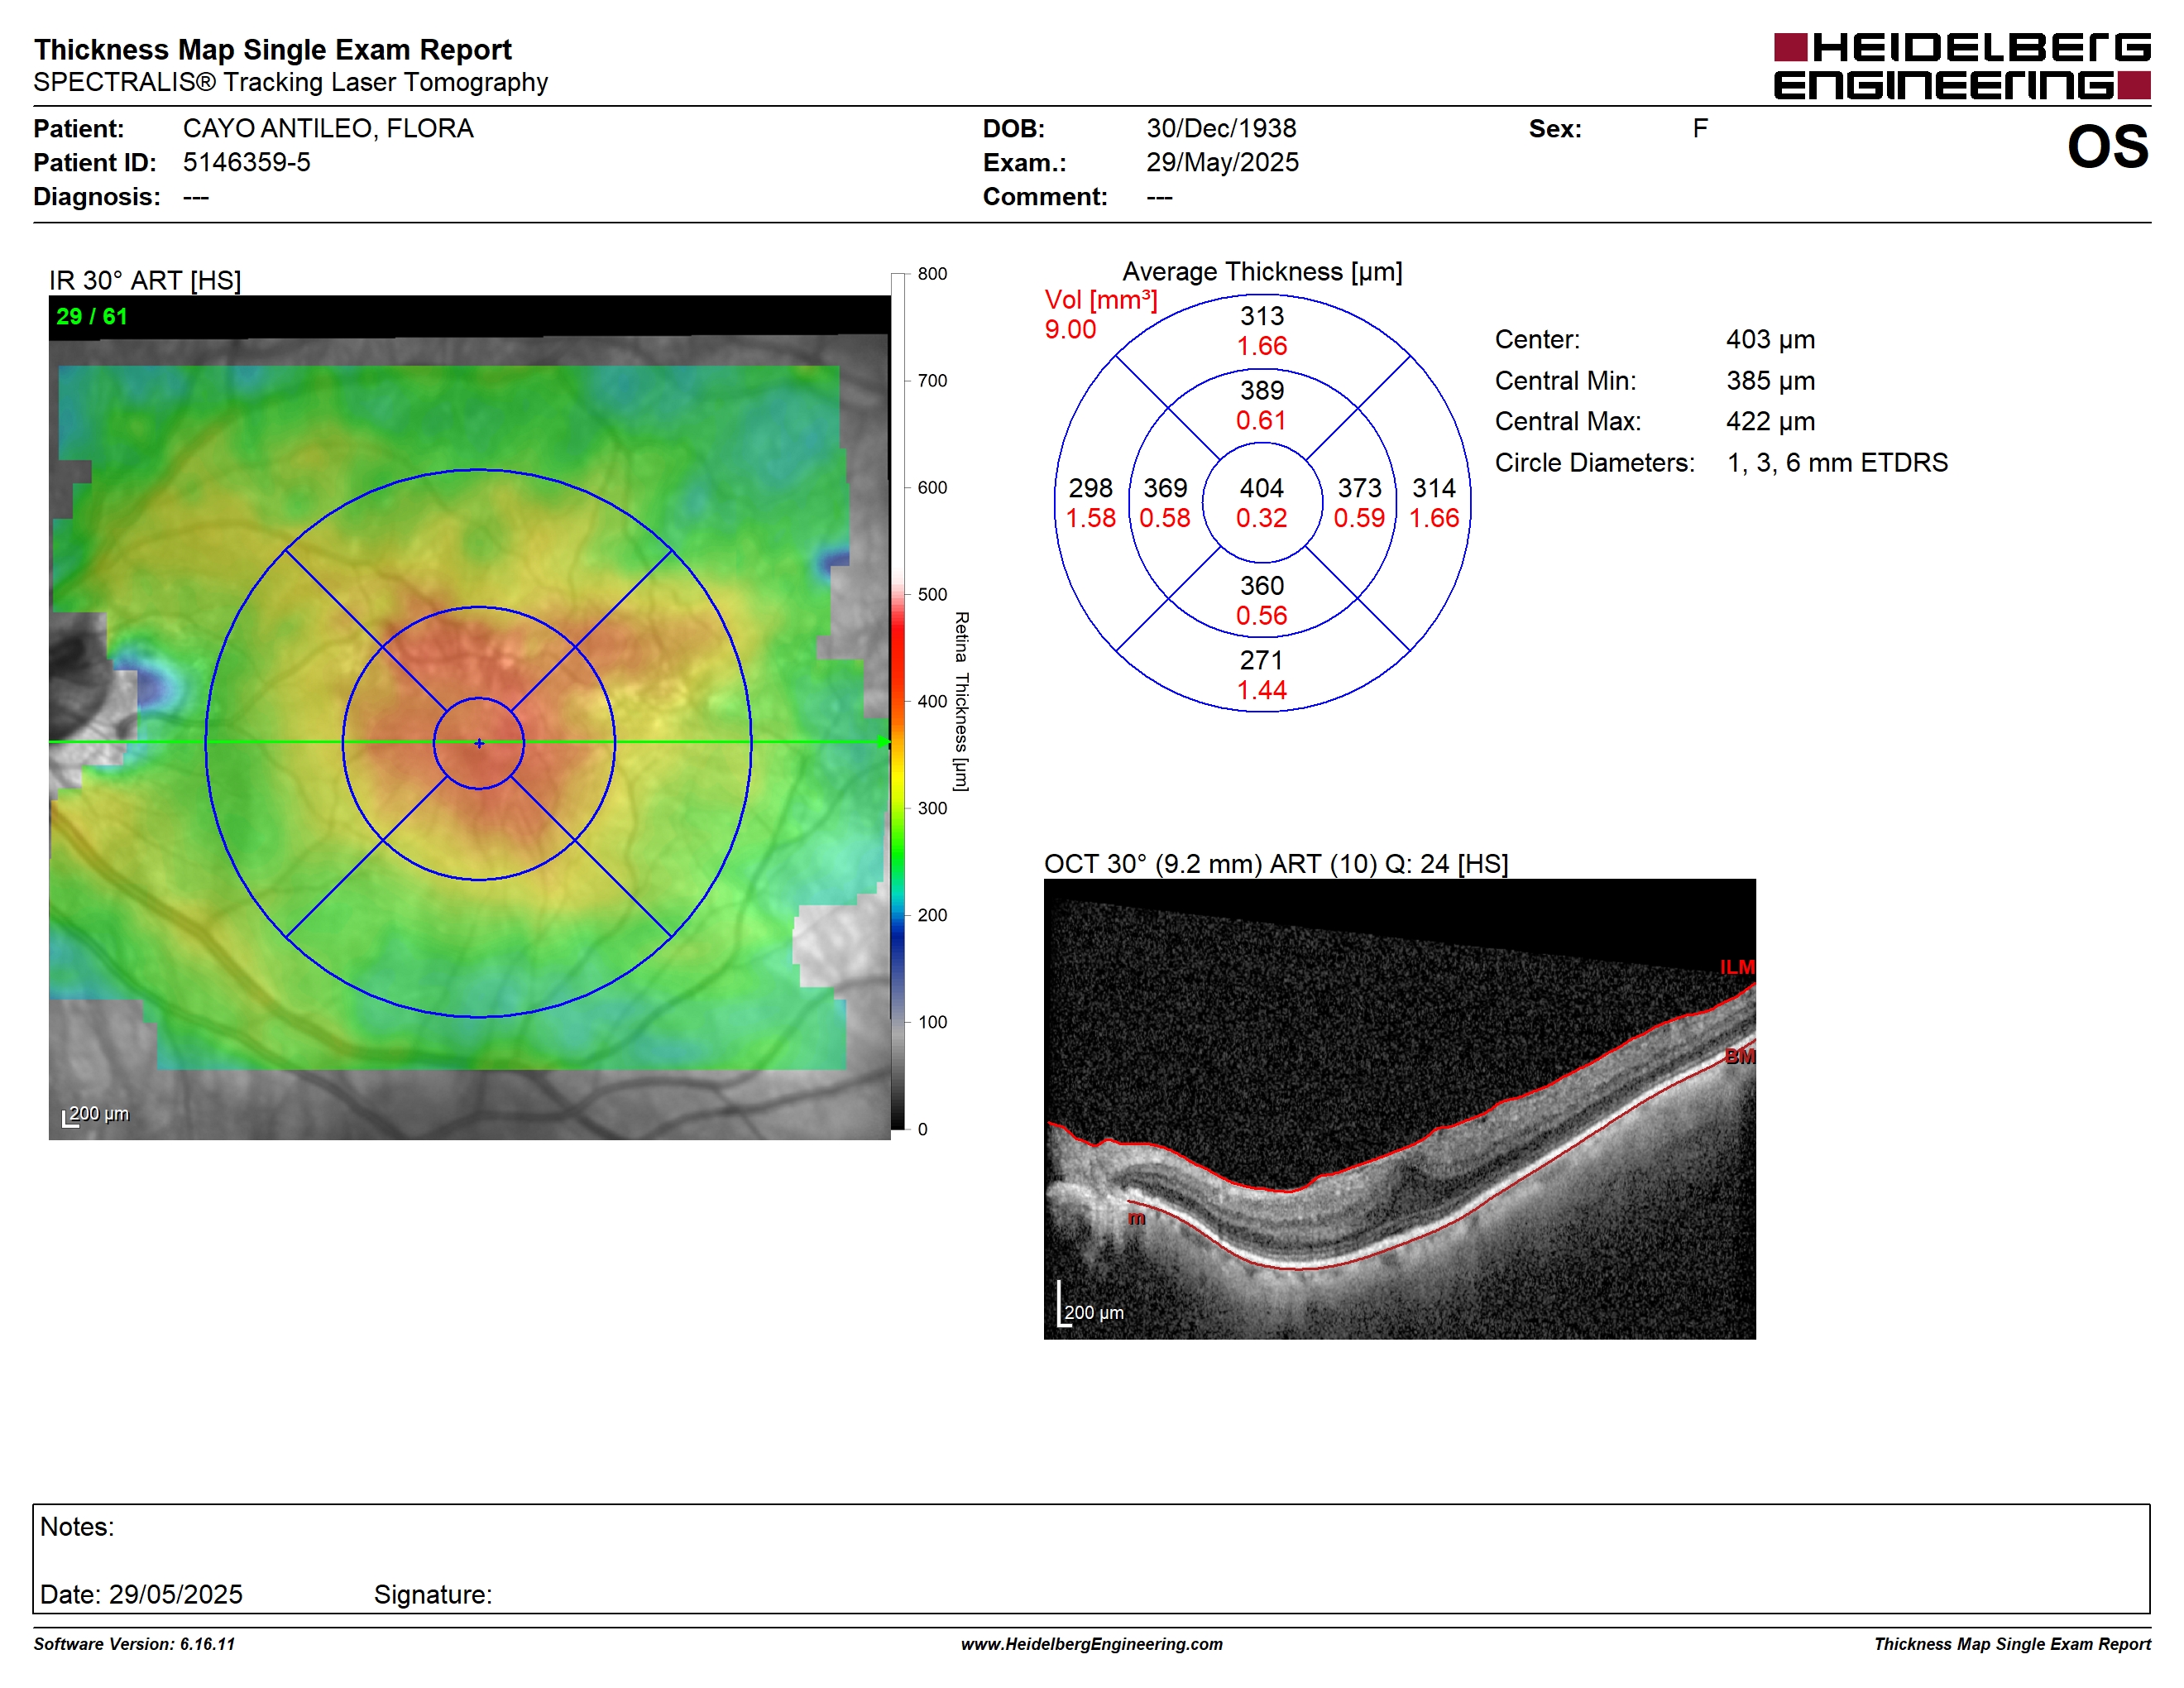Screen dimensions: 2184x1688
Task: Click the 200 µm scale marker on IR image
Action: point(96,1114)
